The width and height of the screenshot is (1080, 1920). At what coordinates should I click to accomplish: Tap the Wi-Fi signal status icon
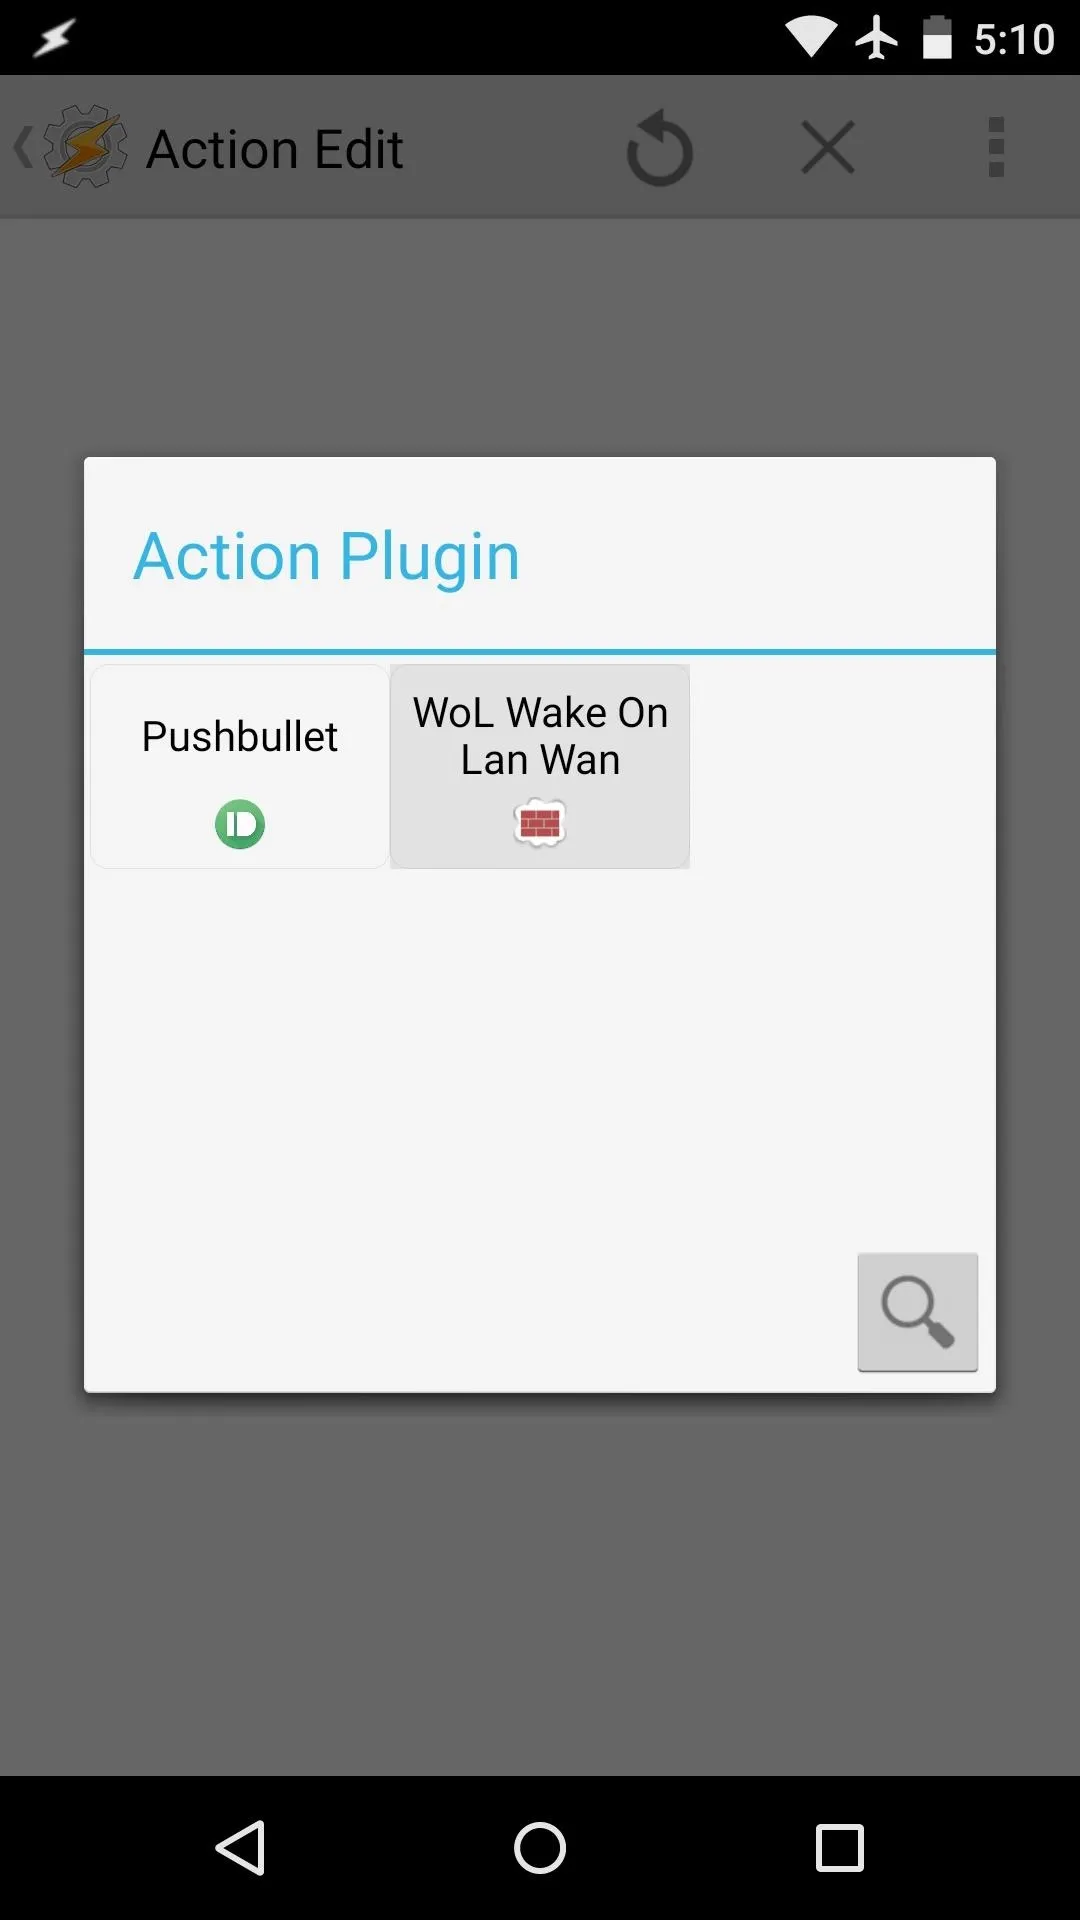point(811,38)
